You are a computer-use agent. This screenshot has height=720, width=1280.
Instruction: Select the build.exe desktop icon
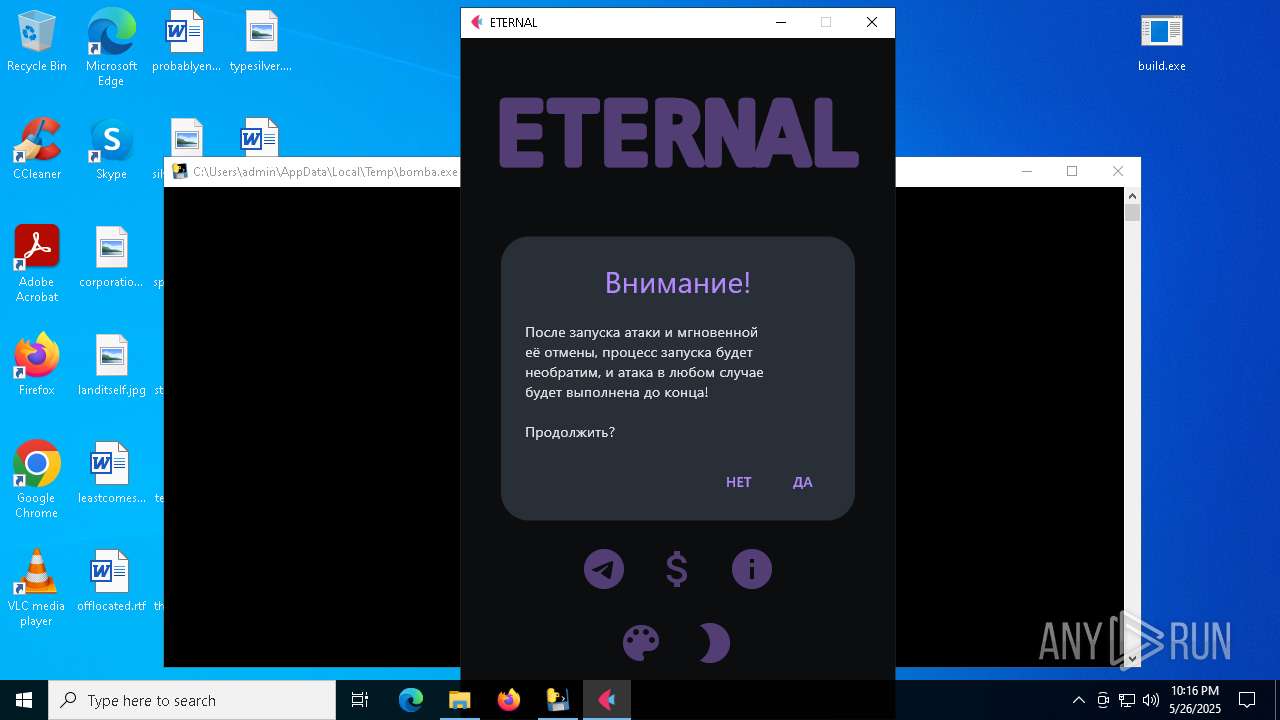click(x=1162, y=42)
